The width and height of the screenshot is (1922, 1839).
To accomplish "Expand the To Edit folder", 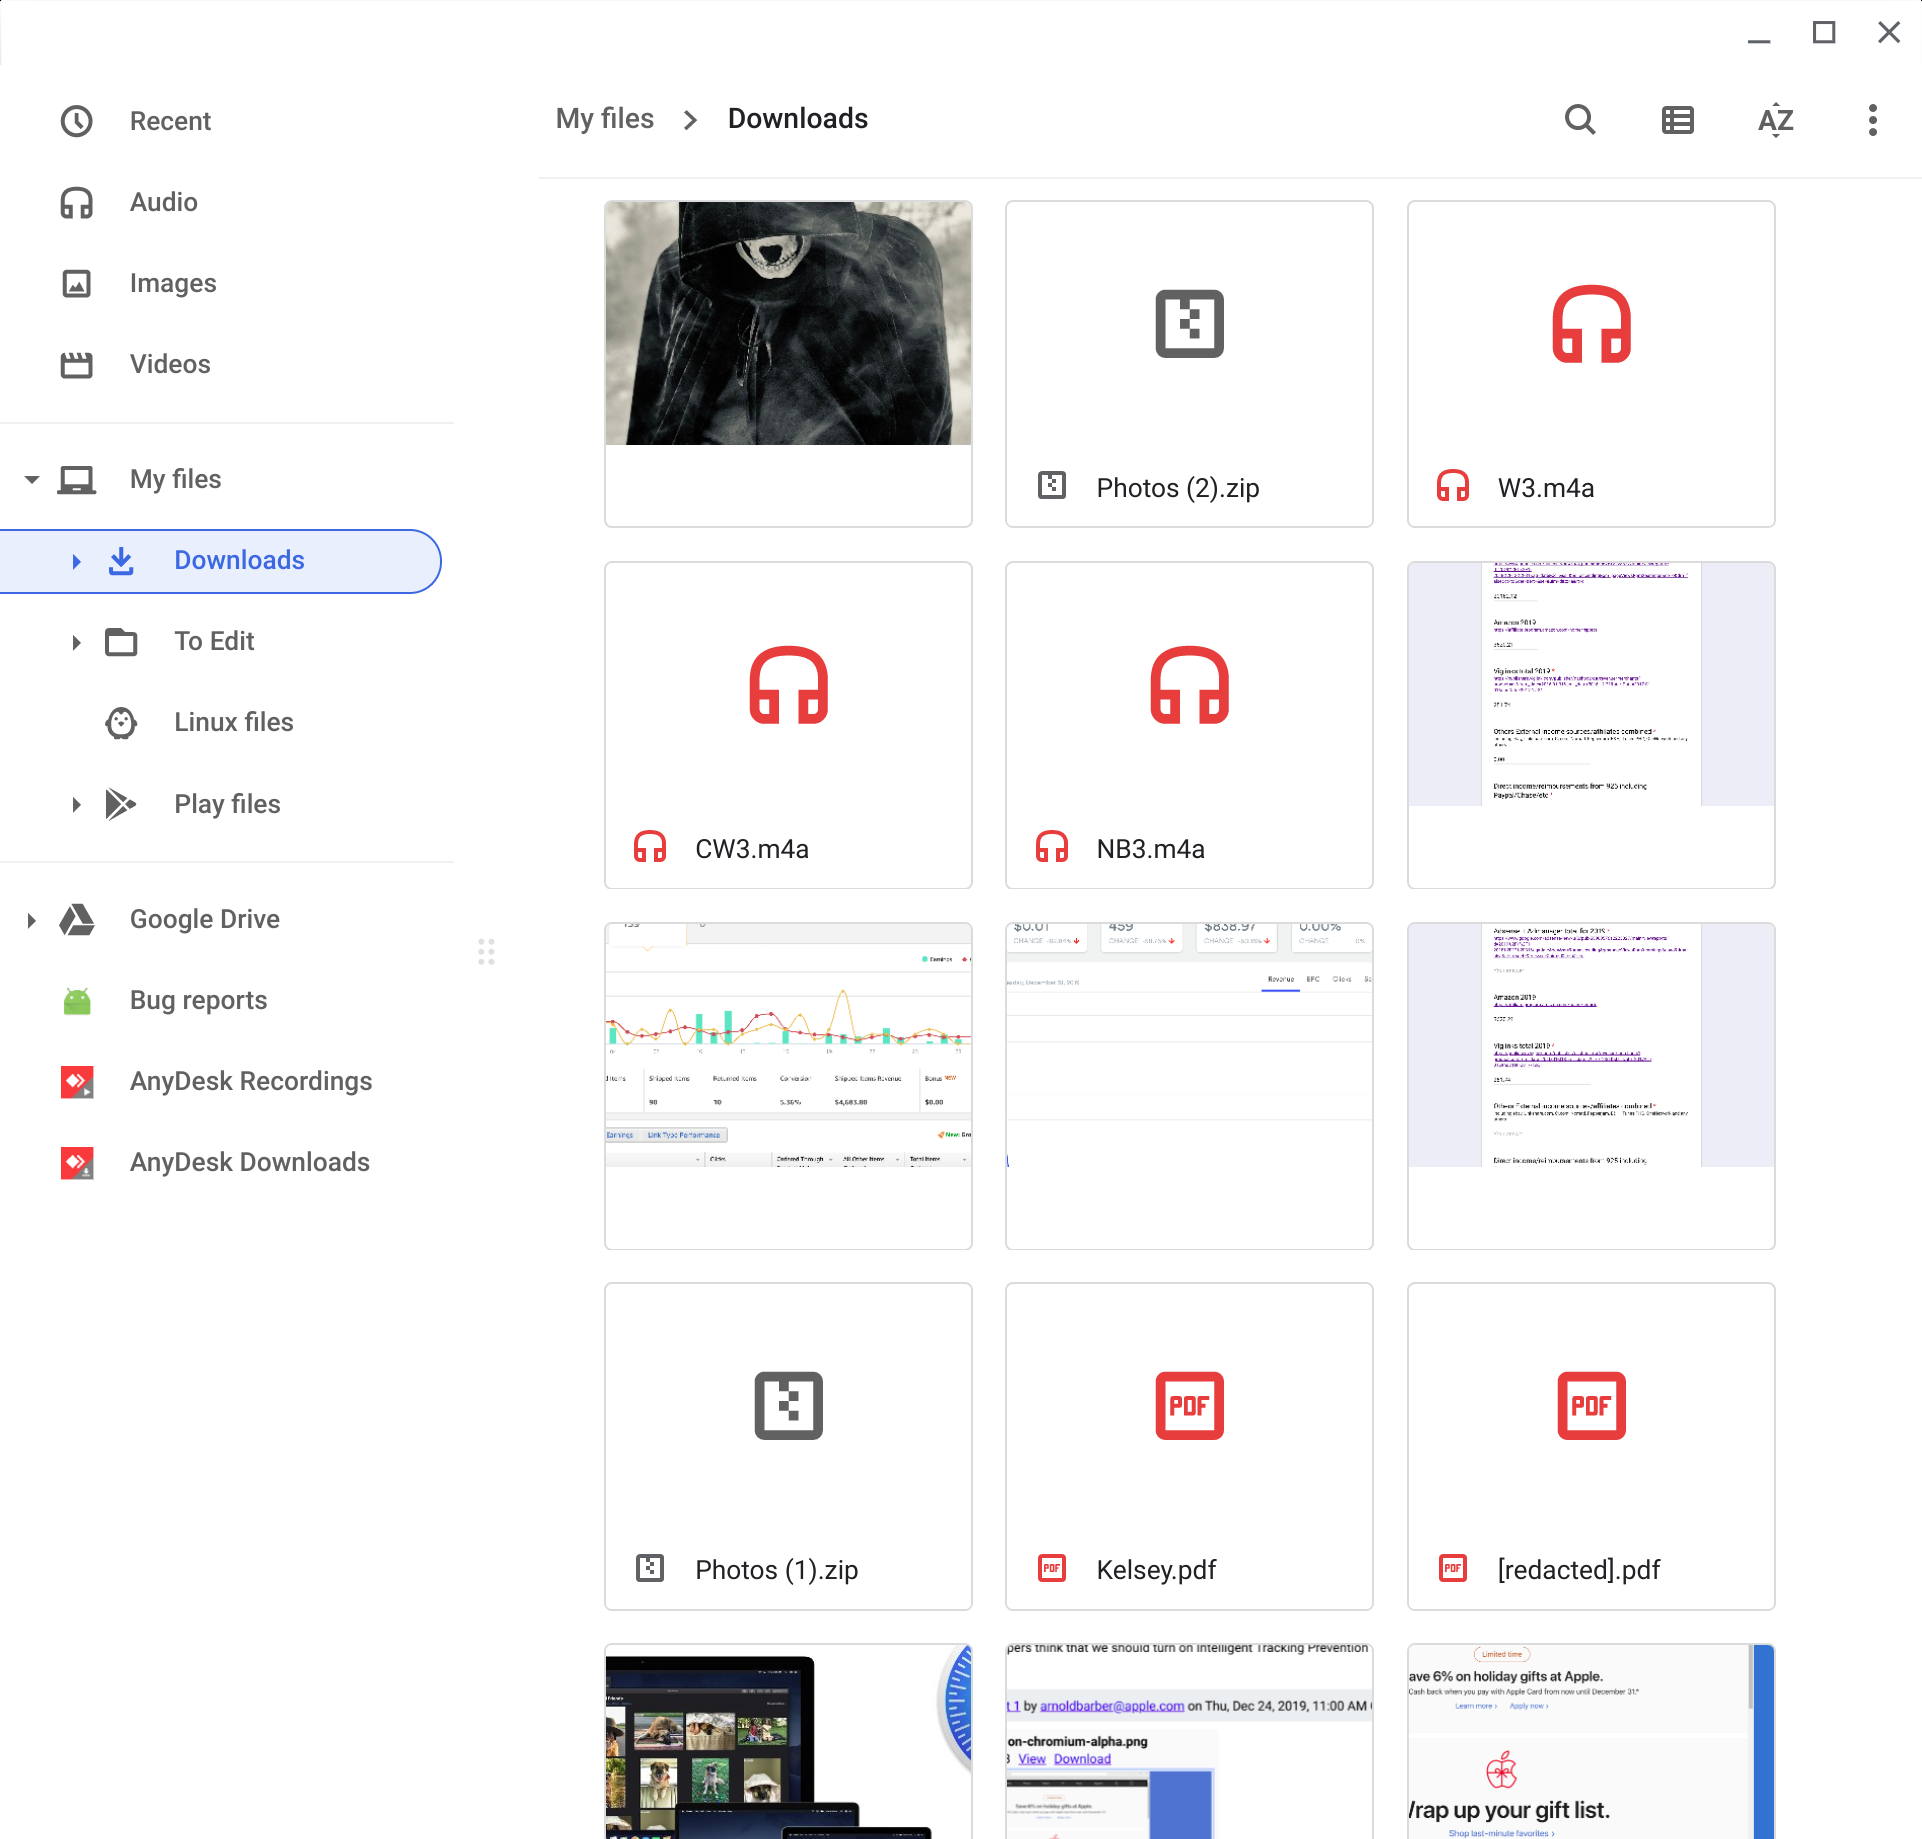I will point(77,642).
